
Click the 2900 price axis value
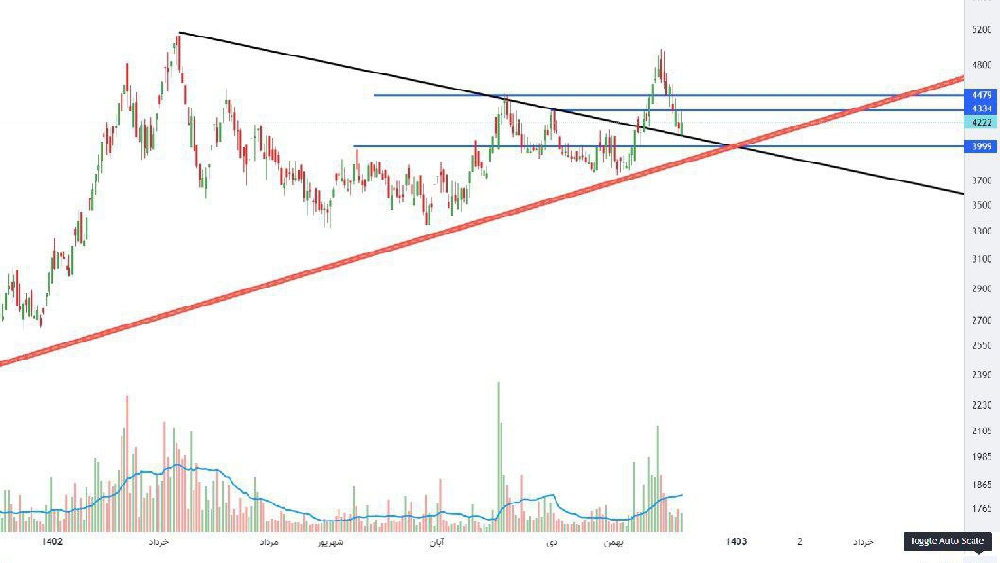(982, 289)
